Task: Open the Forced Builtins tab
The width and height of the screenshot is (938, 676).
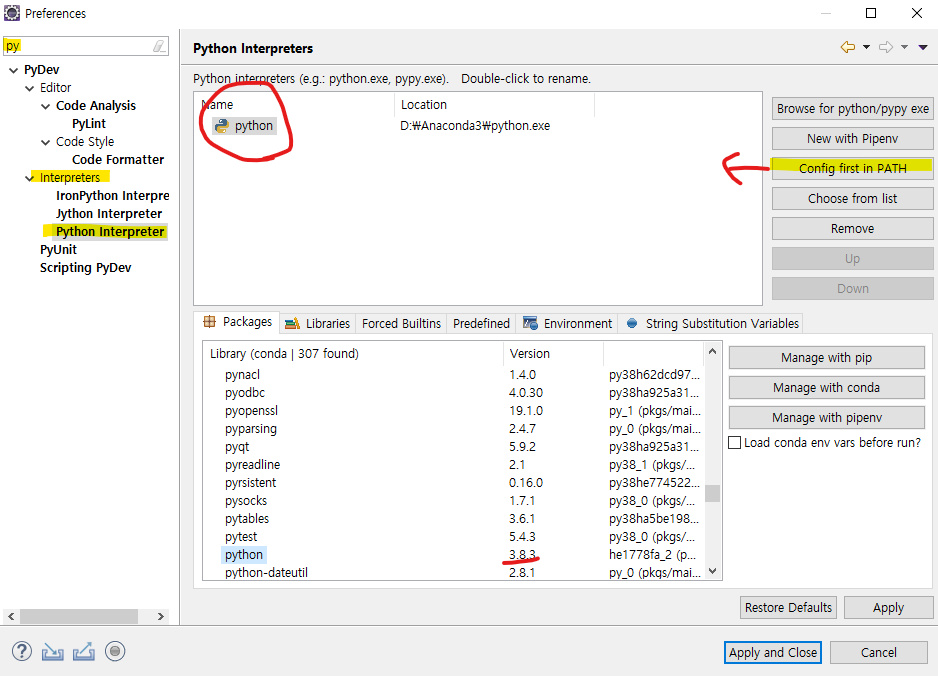Action: 401,324
